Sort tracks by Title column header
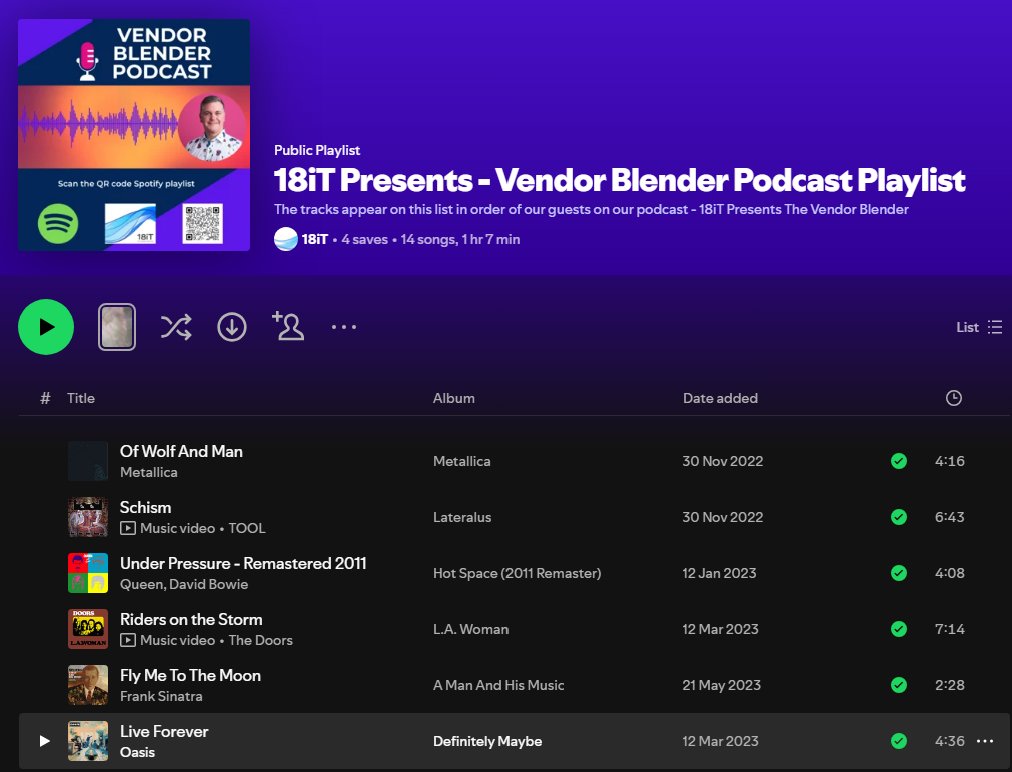Image resolution: width=1012 pixels, height=772 pixels. click(x=81, y=398)
